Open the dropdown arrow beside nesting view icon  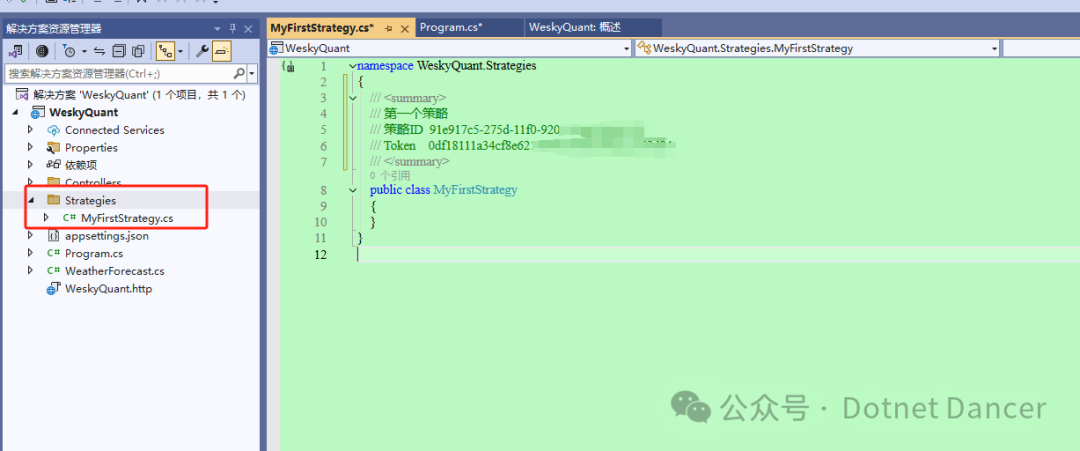tap(180, 51)
